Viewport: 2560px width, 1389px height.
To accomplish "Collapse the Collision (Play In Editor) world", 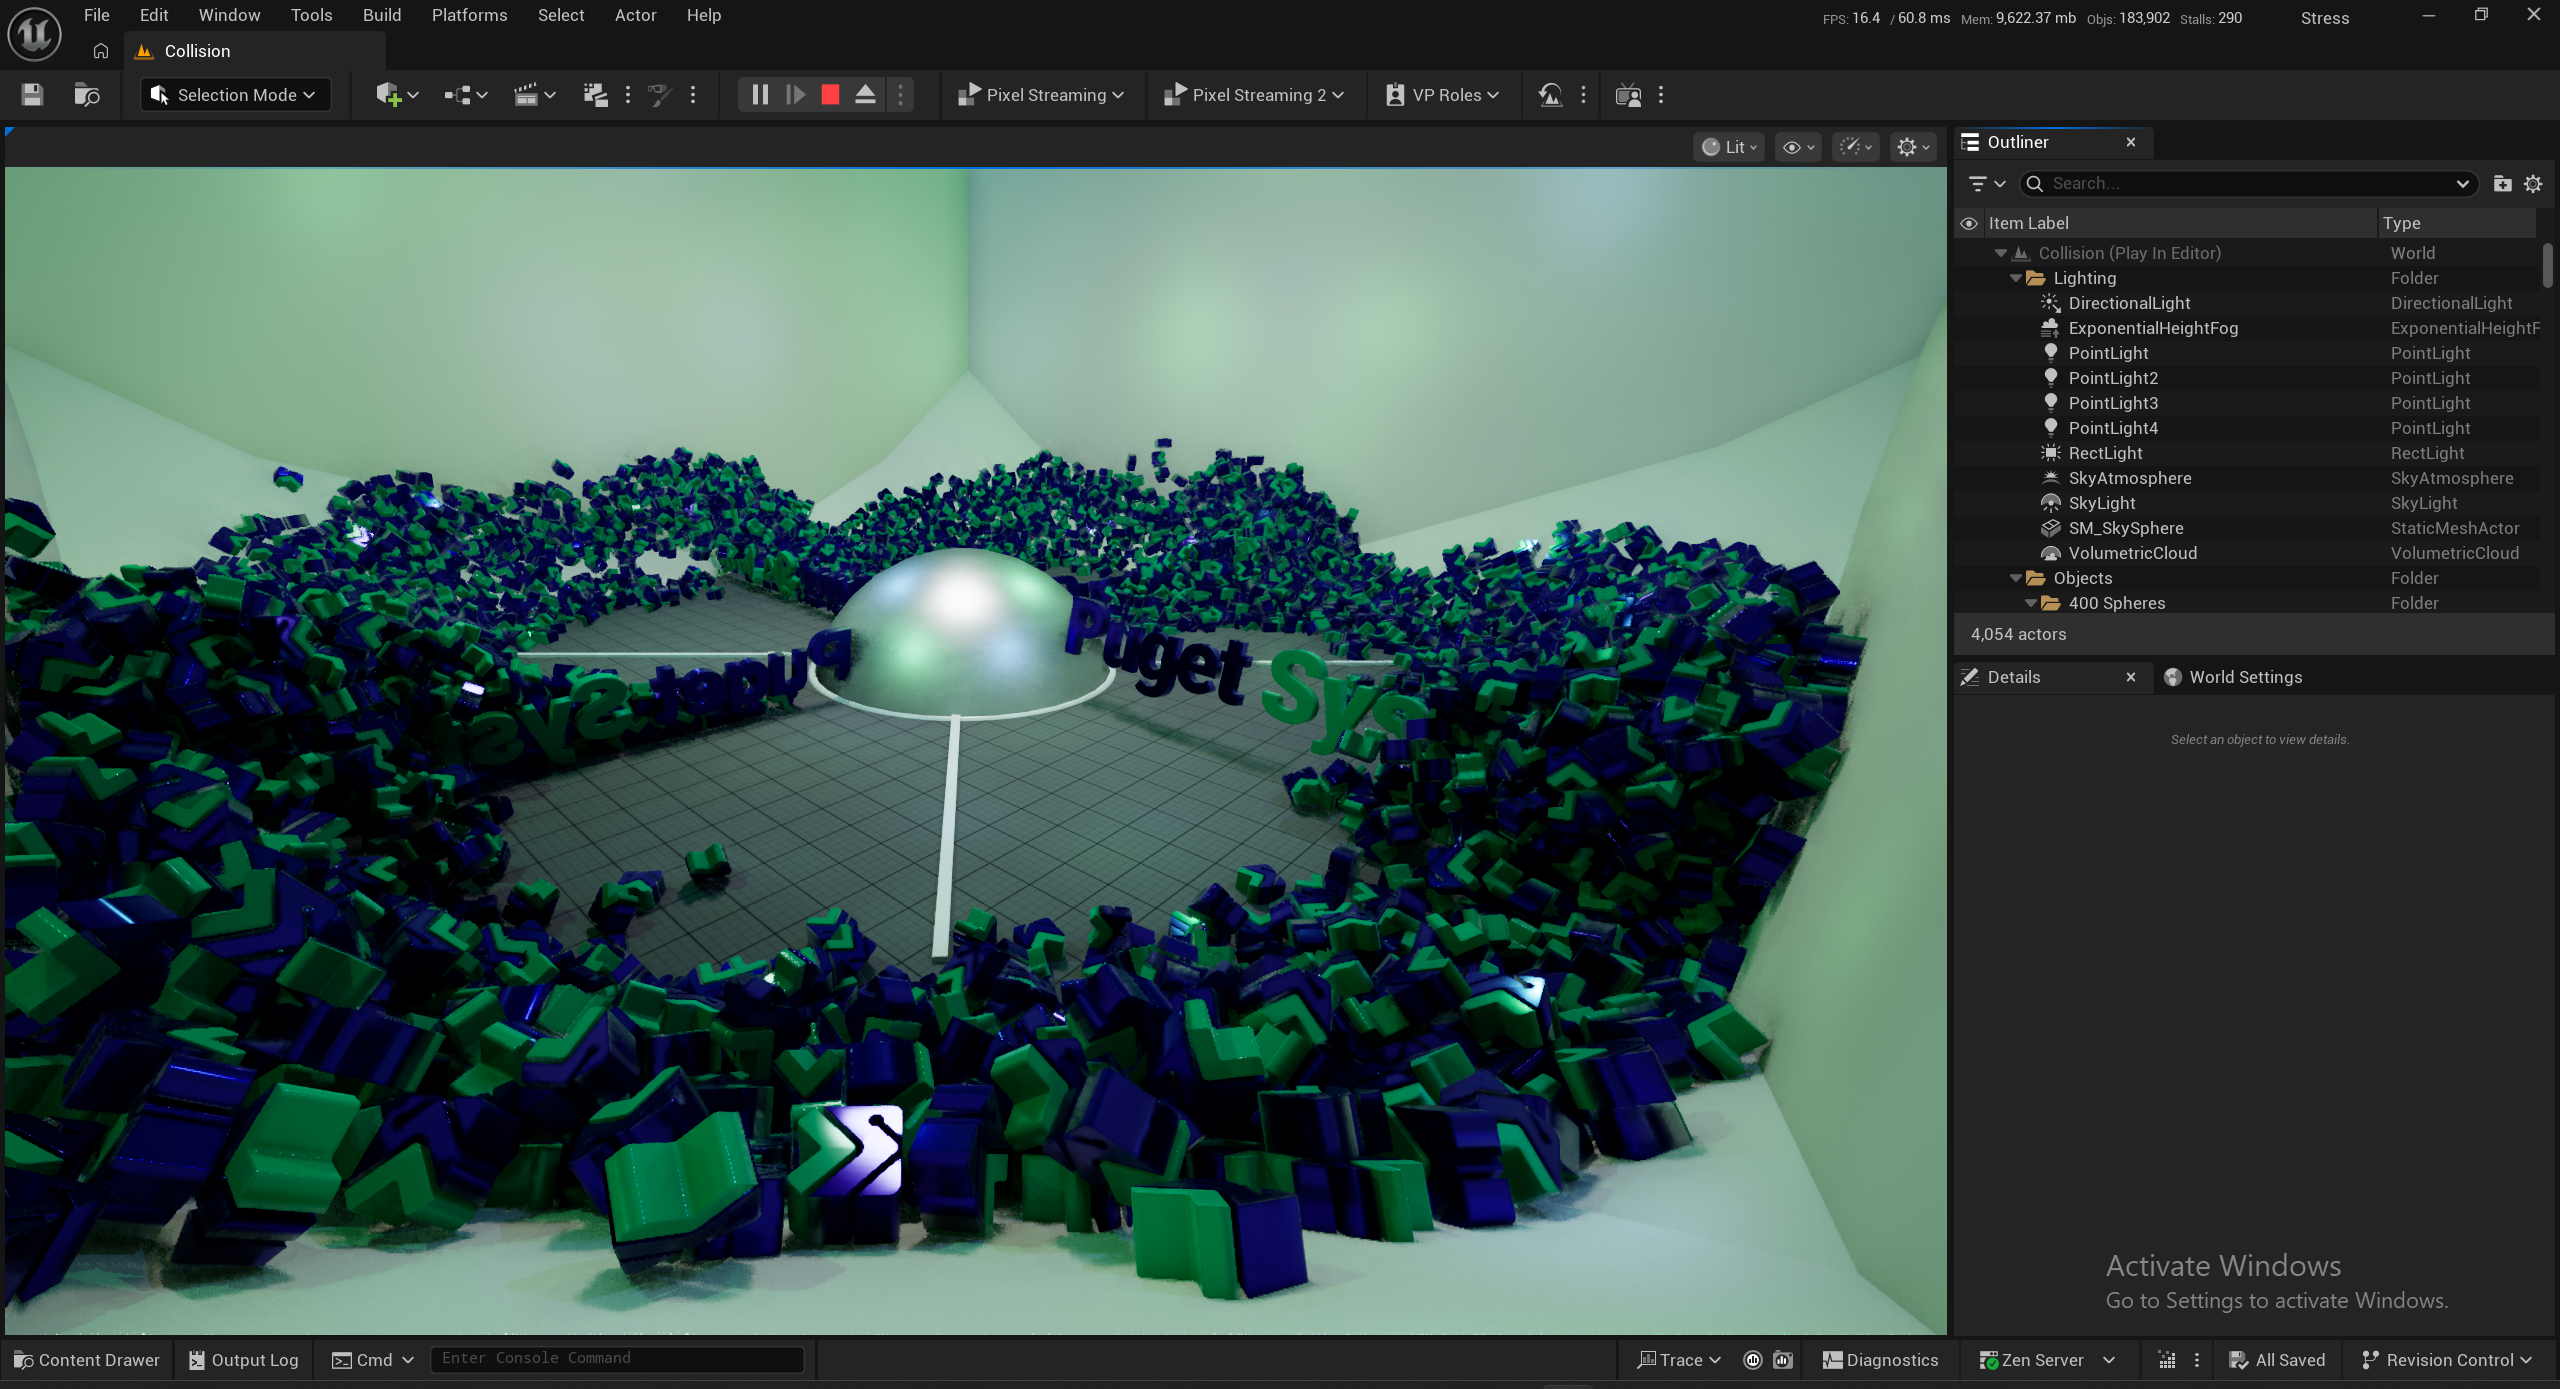I will pyautogui.click(x=2000, y=254).
